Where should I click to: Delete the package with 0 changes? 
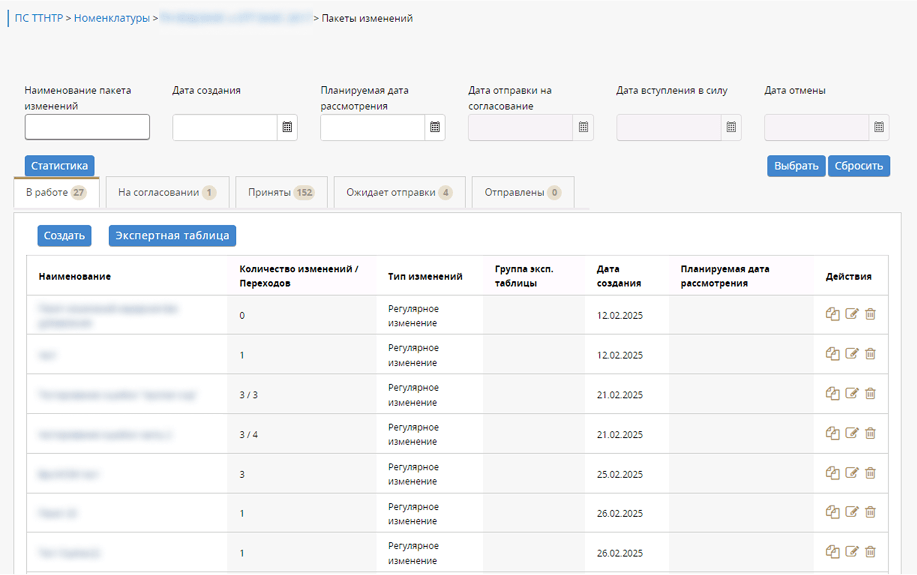(870, 314)
